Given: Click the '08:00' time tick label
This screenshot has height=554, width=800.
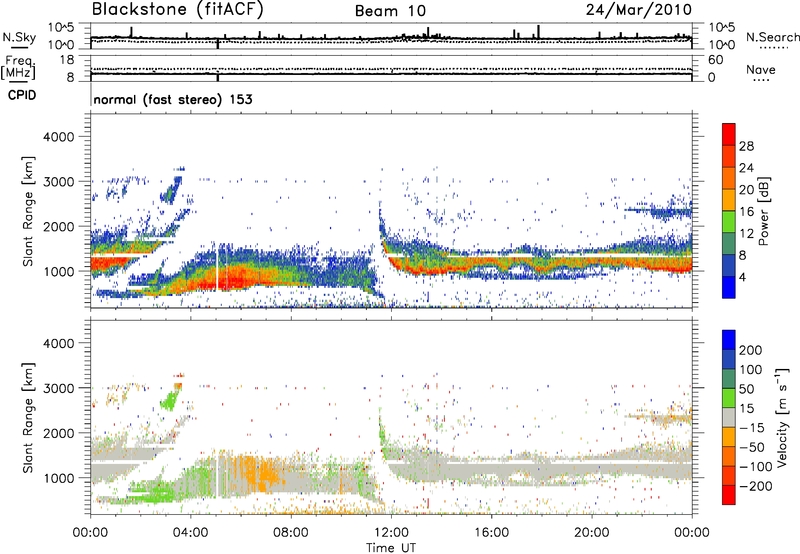Looking at the screenshot, I should pyautogui.click(x=291, y=533).
